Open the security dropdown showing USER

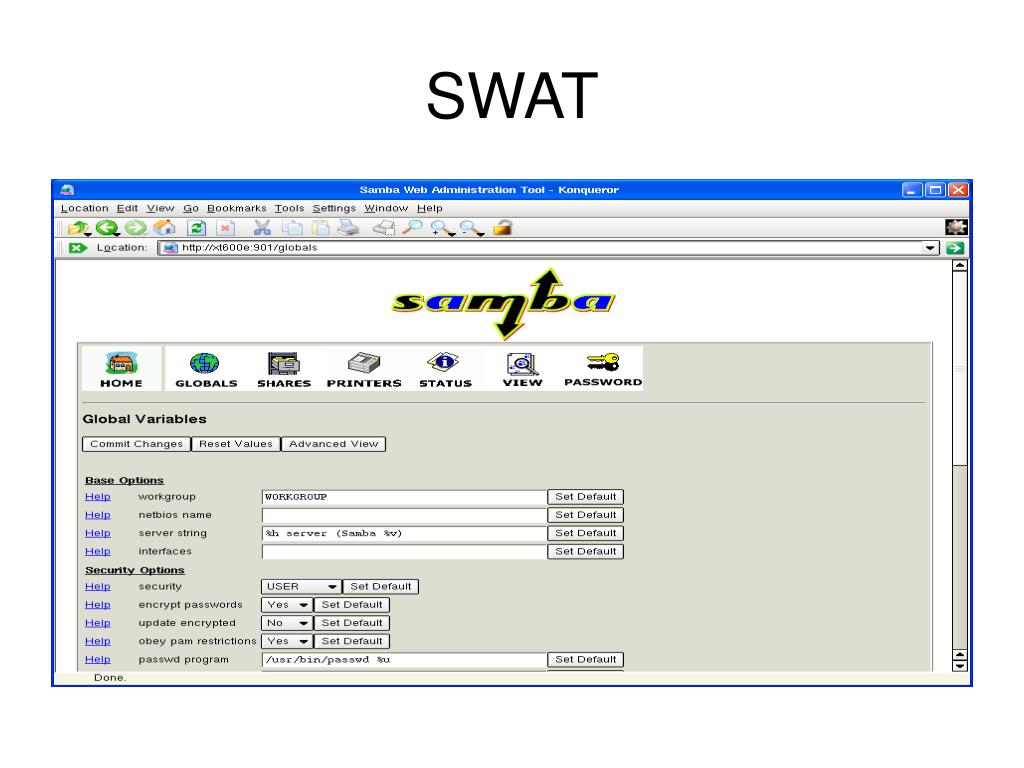coord(301,586)
